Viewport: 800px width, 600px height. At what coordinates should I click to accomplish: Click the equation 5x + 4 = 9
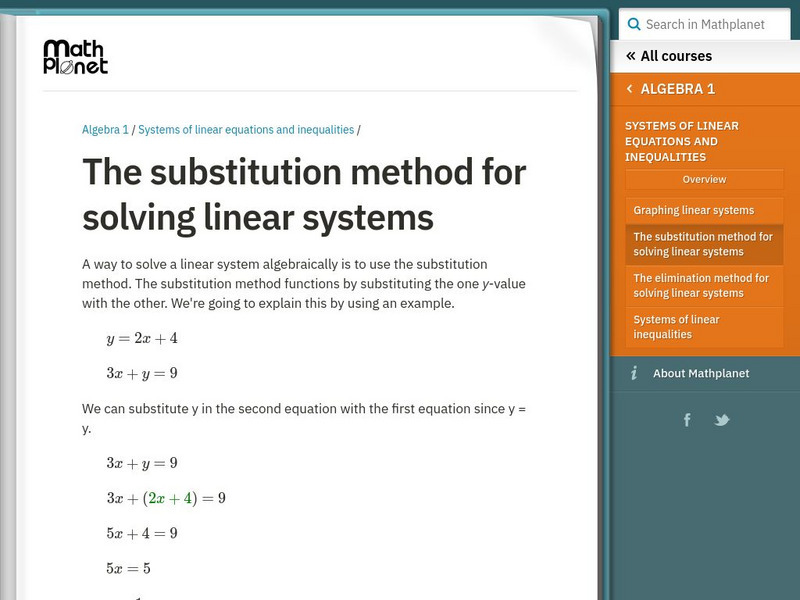pyautogui.click(x=142, y=533)
